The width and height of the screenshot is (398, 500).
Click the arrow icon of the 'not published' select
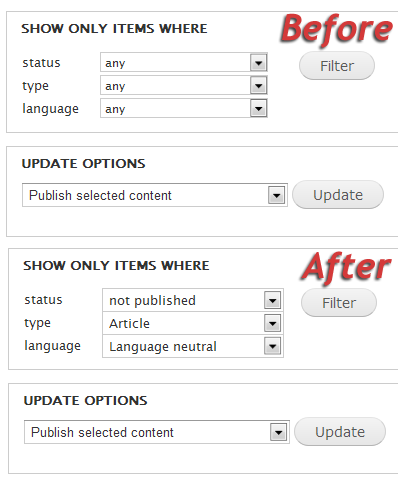273,300
